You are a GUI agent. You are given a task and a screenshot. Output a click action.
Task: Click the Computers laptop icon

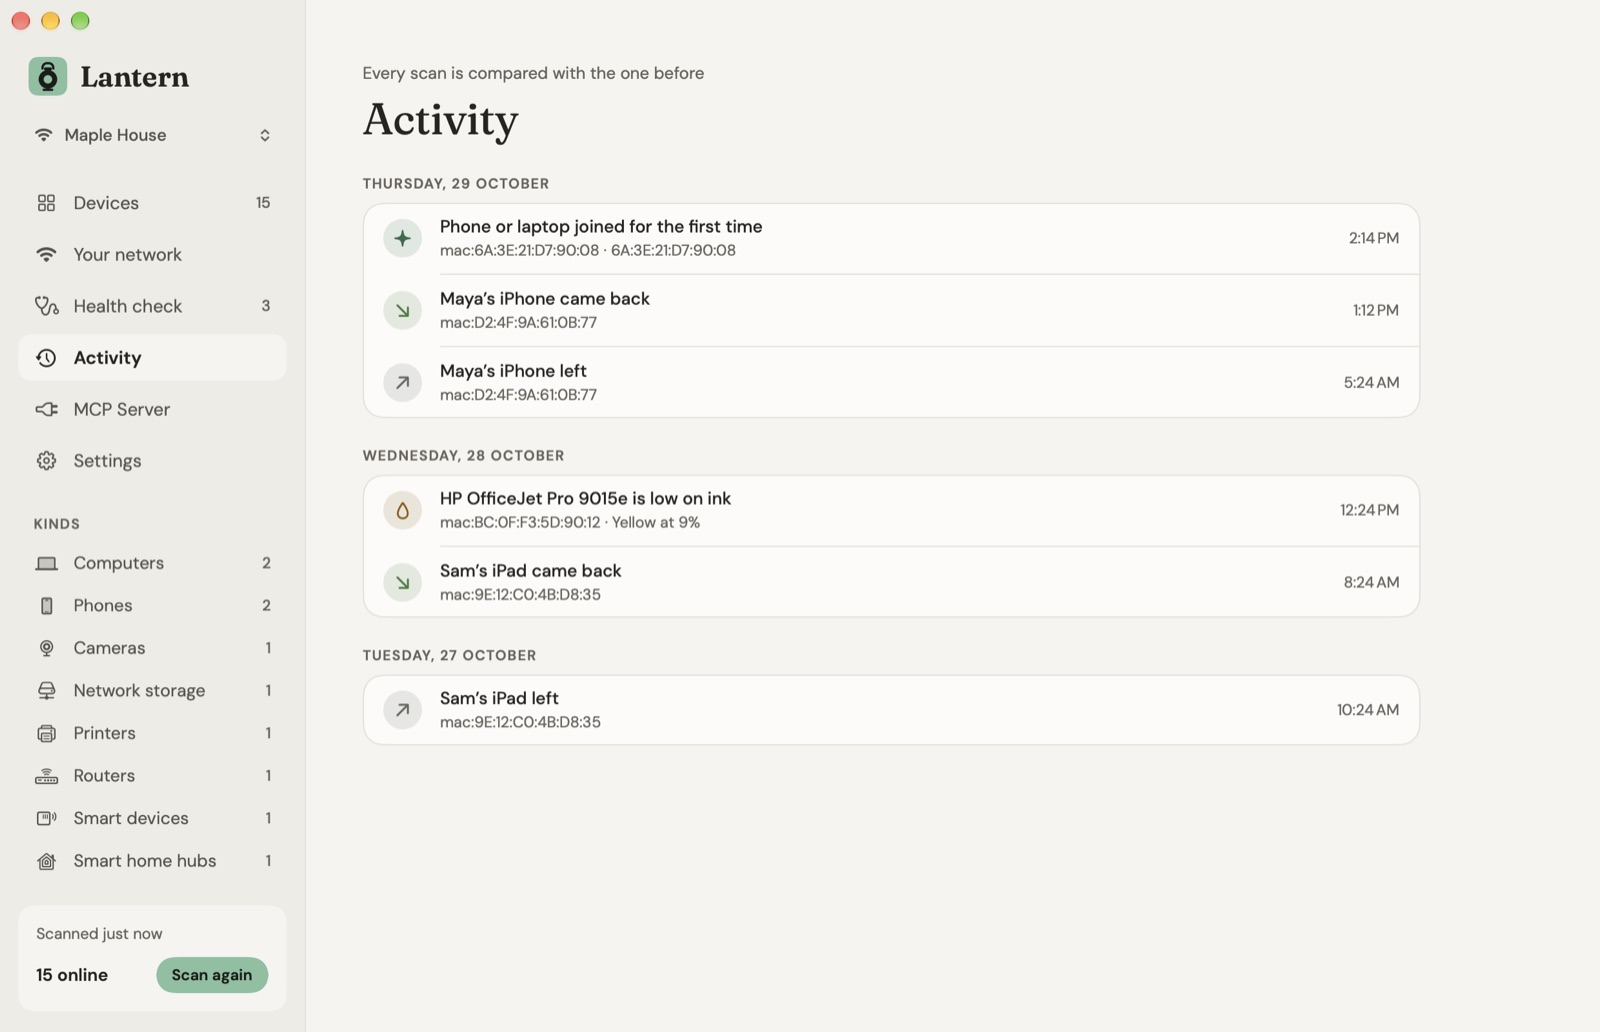46,564
